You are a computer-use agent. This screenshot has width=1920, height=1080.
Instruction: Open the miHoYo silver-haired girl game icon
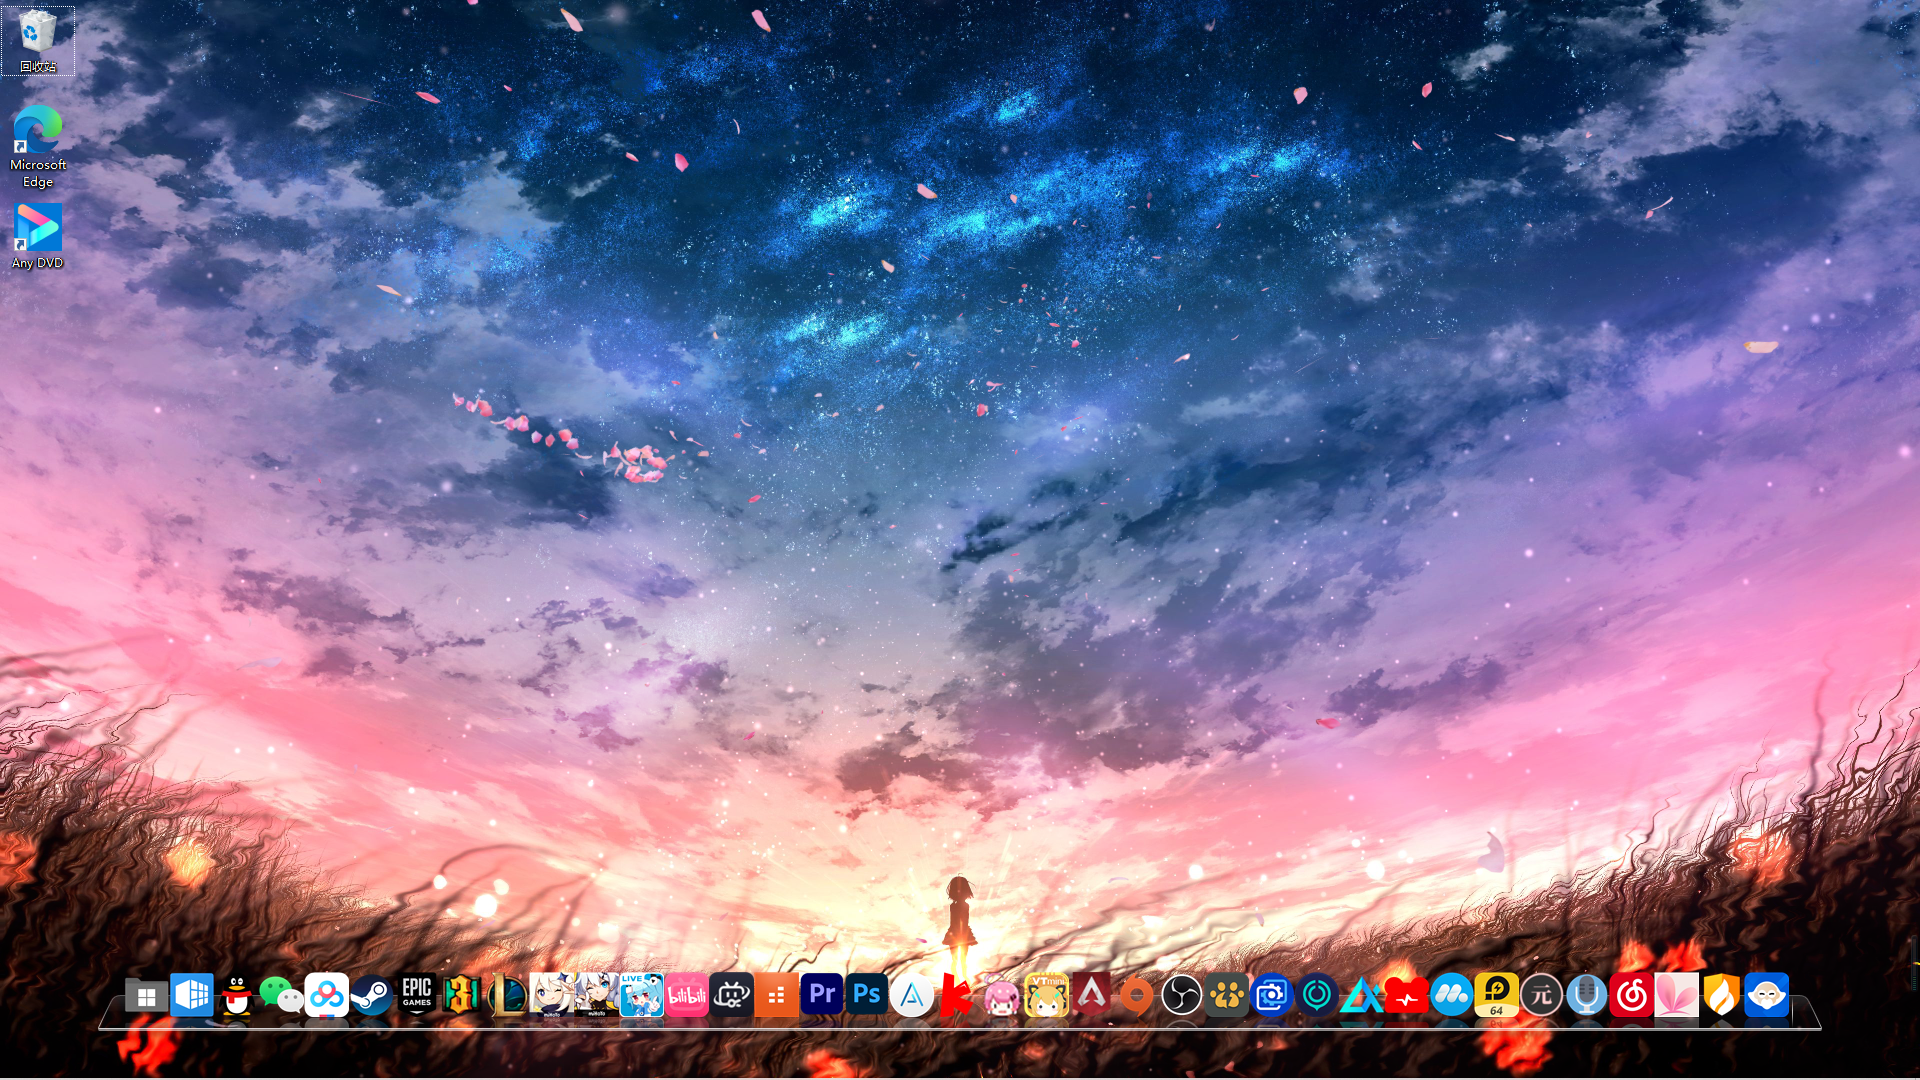click(596, 996)
